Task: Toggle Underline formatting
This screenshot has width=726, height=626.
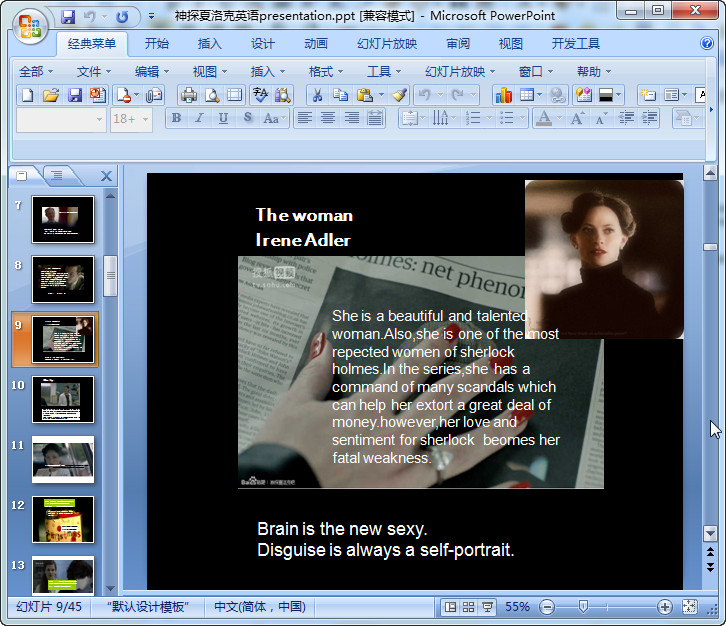Action: 223,119
